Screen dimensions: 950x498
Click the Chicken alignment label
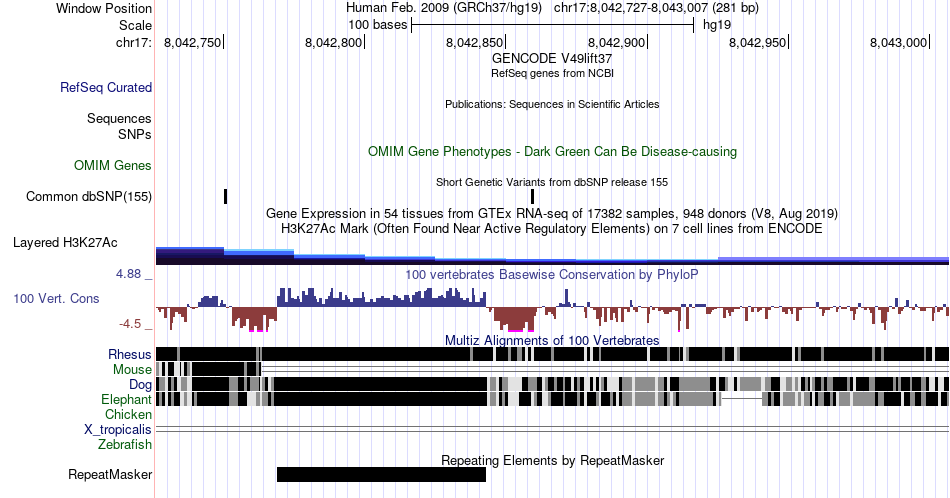click(x=128, y=414)
